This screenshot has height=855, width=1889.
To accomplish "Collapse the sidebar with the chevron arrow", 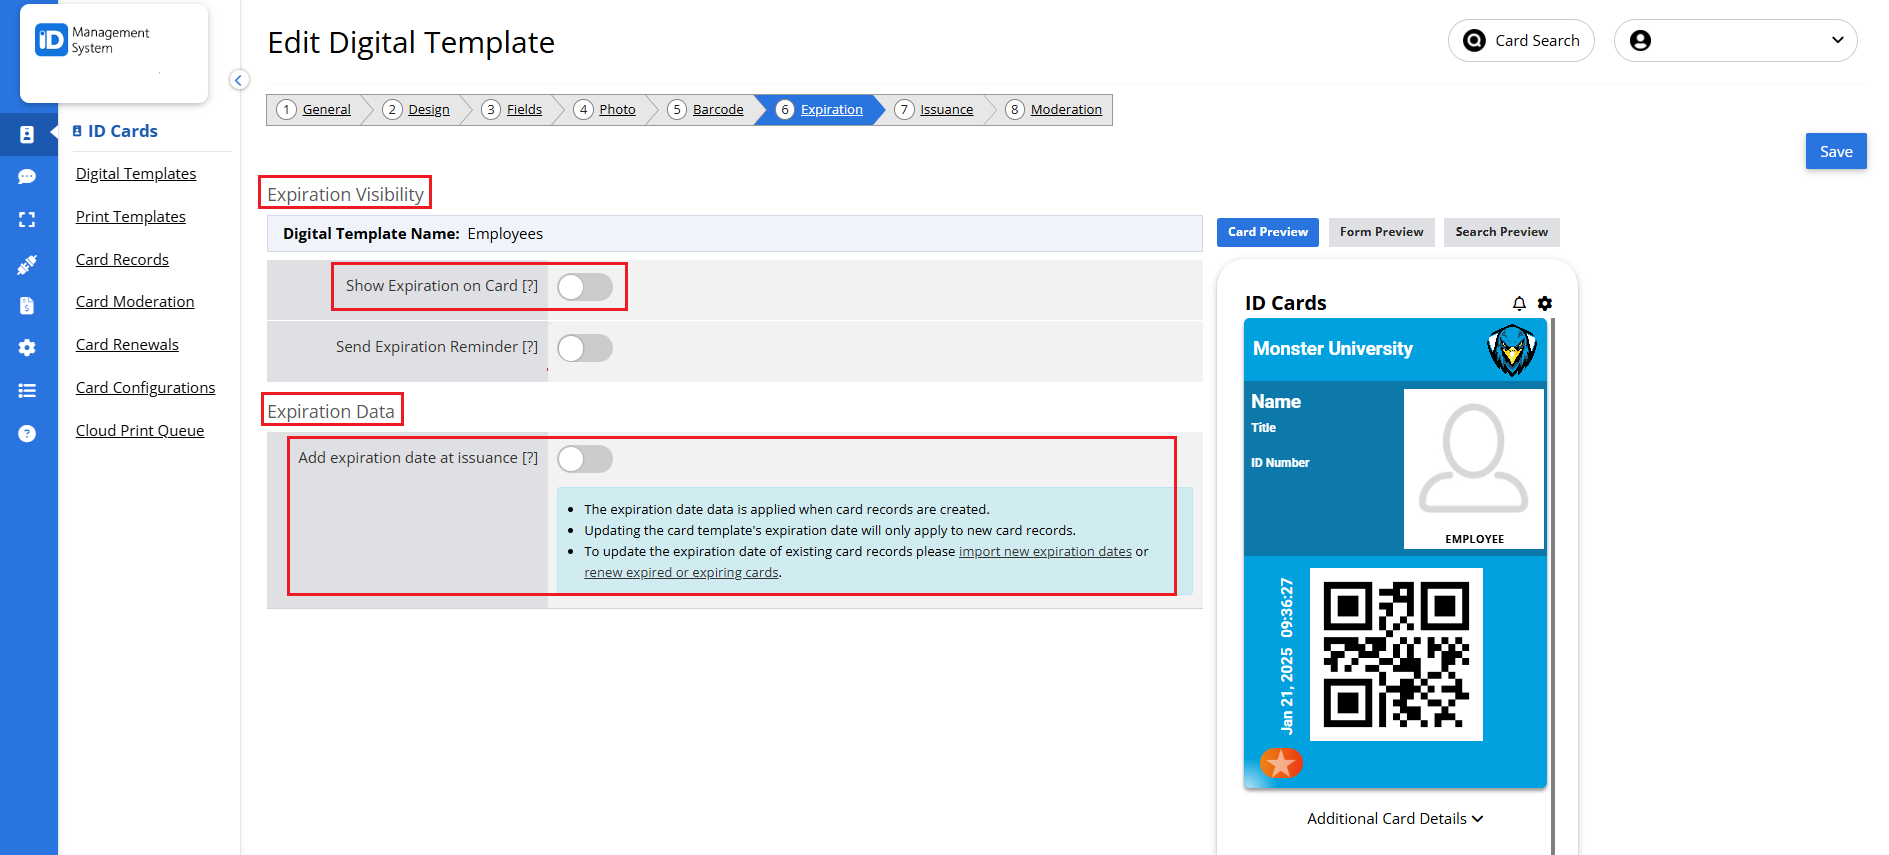I will click(239, 80).
